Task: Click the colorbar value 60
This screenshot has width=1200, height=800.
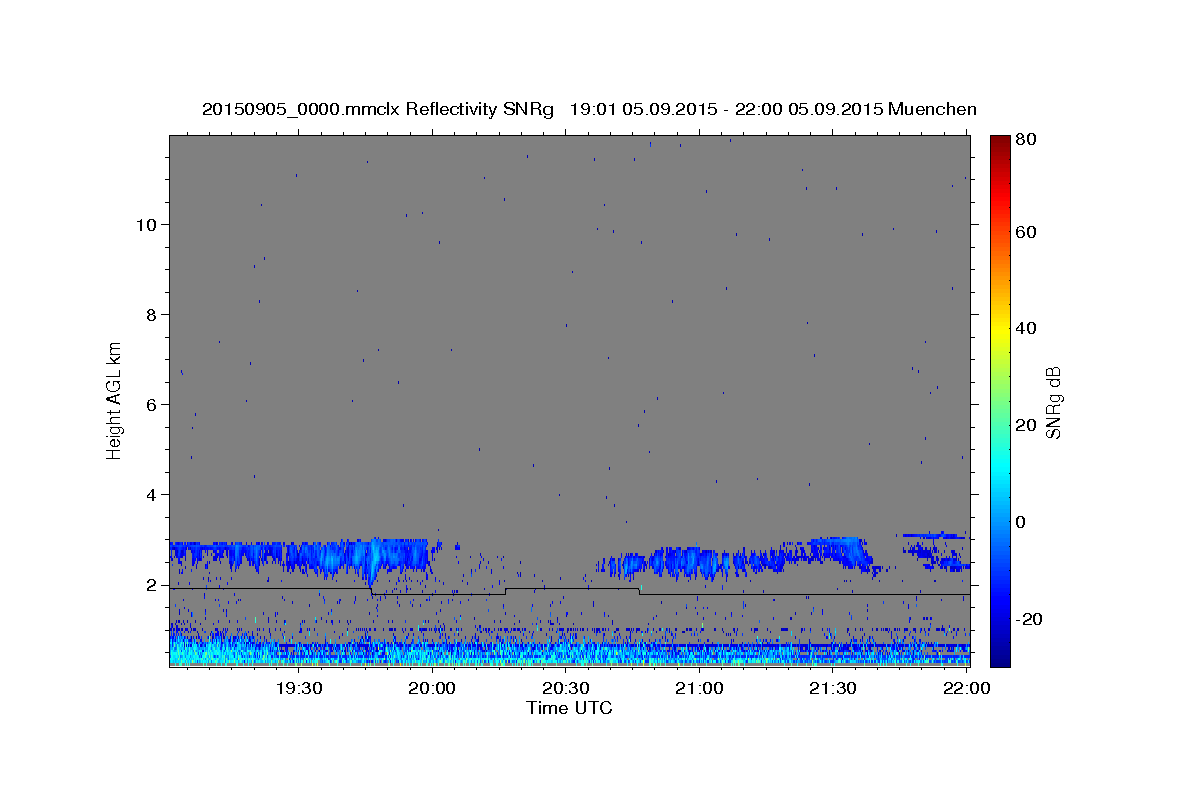Action: pyautogui.click(x=1025, y=232)
